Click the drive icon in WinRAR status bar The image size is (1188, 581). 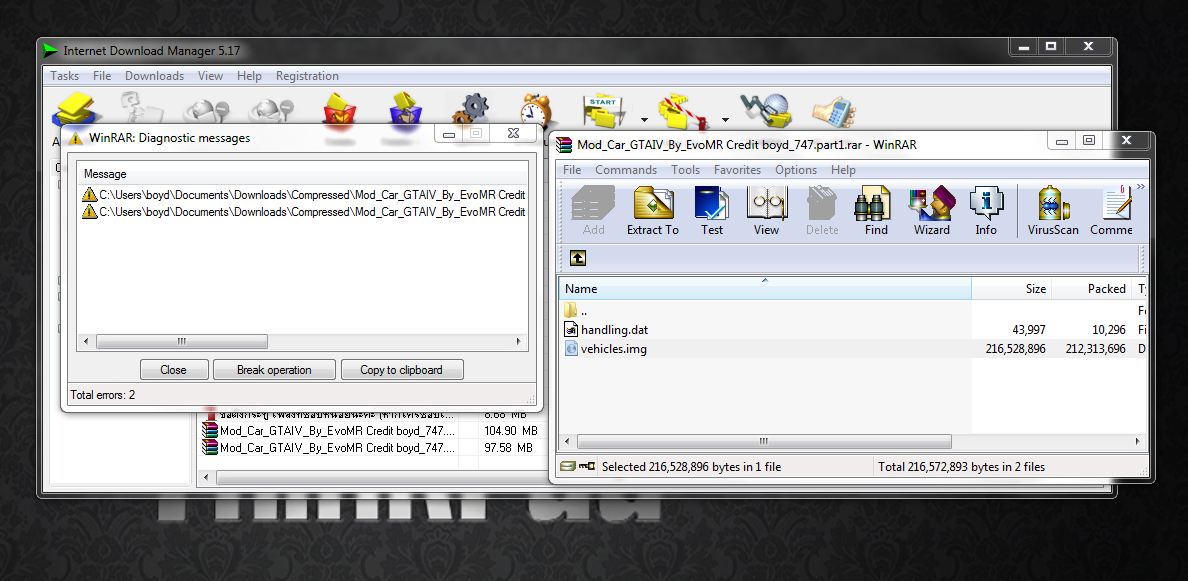tap(567, 467)
